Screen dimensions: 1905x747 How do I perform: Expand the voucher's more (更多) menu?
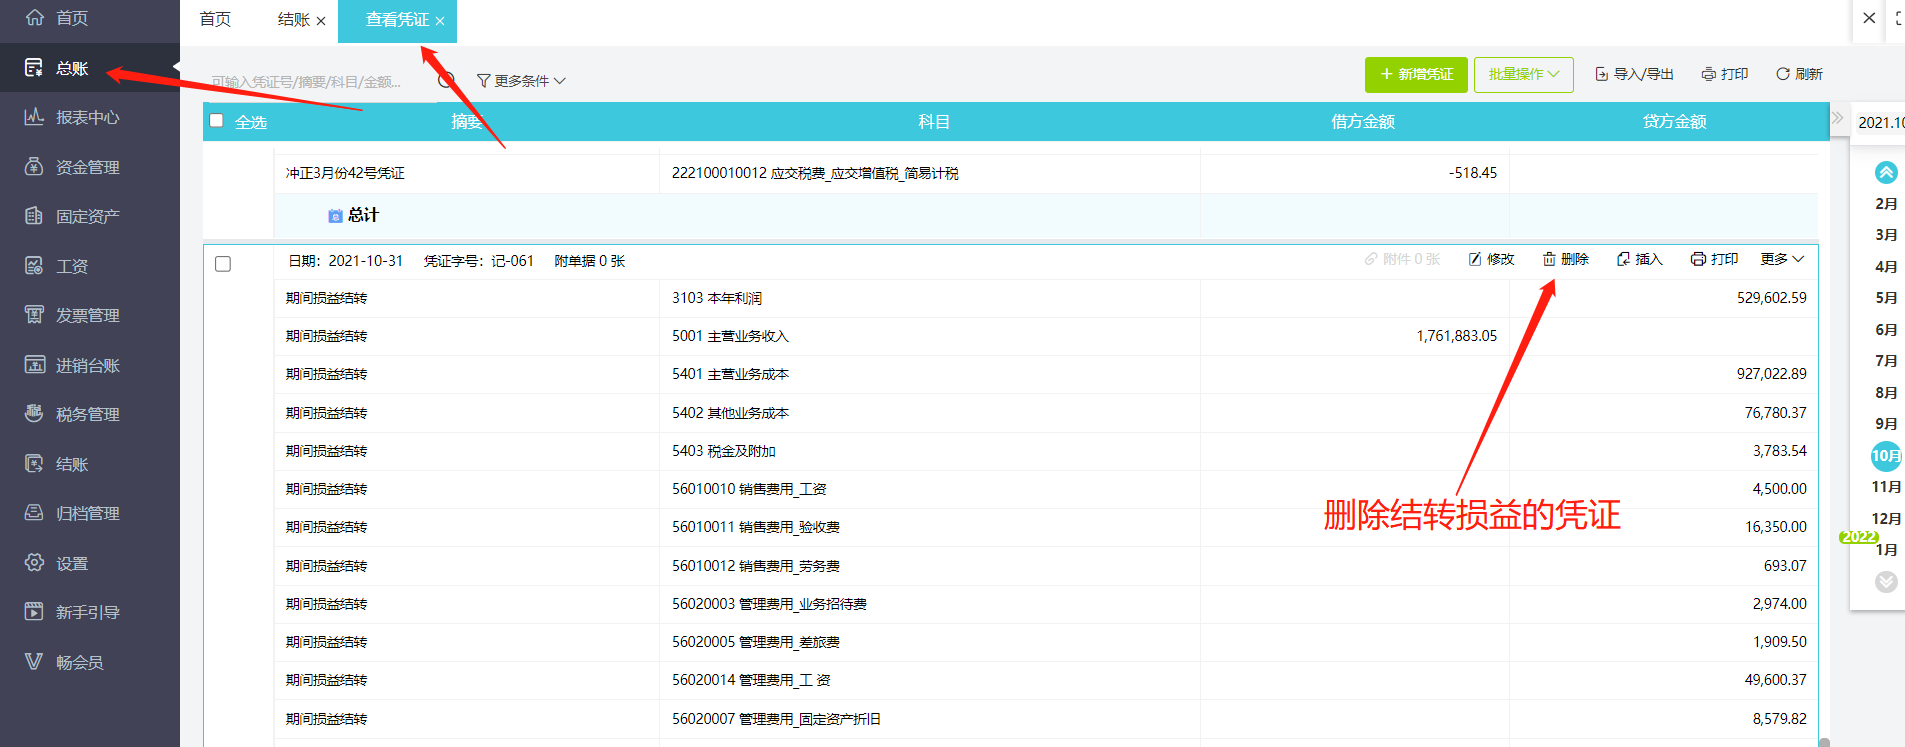tap(1782, 260)
